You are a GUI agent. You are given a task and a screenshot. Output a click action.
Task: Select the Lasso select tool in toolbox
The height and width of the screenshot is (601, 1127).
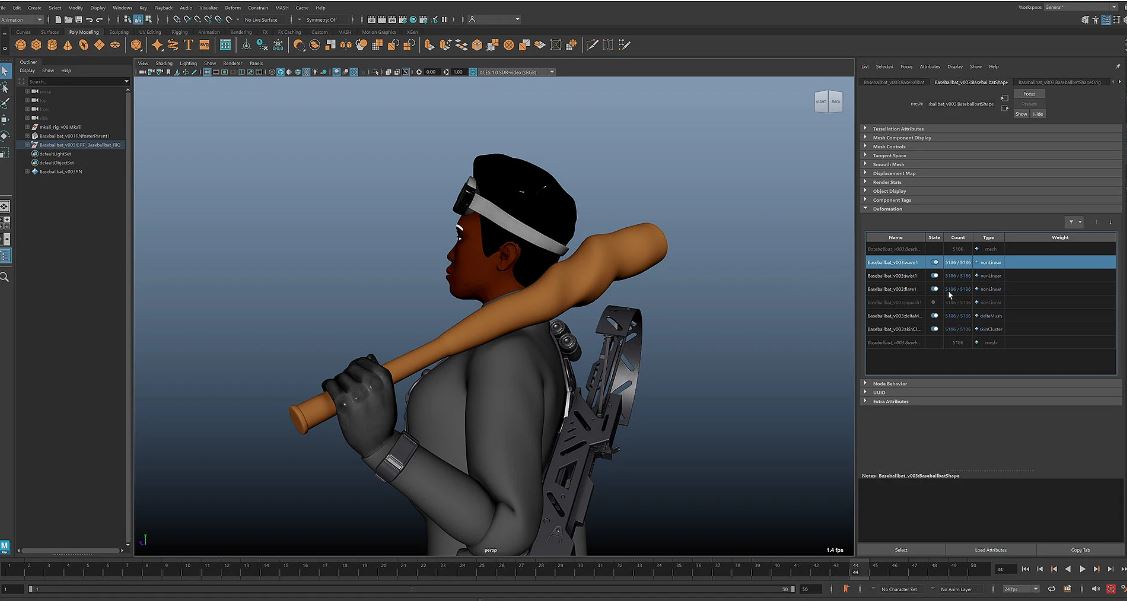[5, 87]
